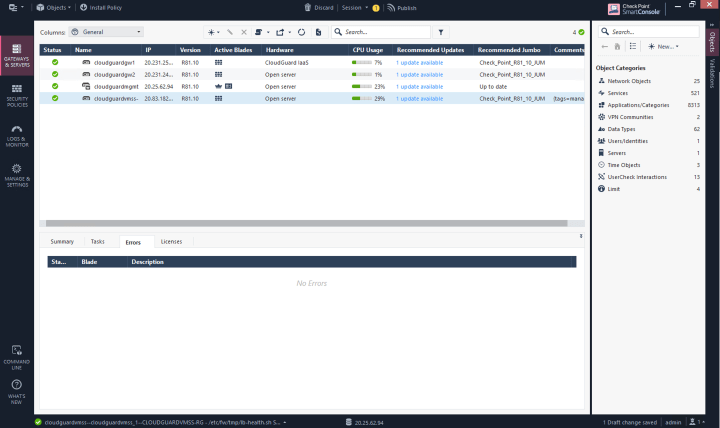Discard the session changes

coord(319,7)
